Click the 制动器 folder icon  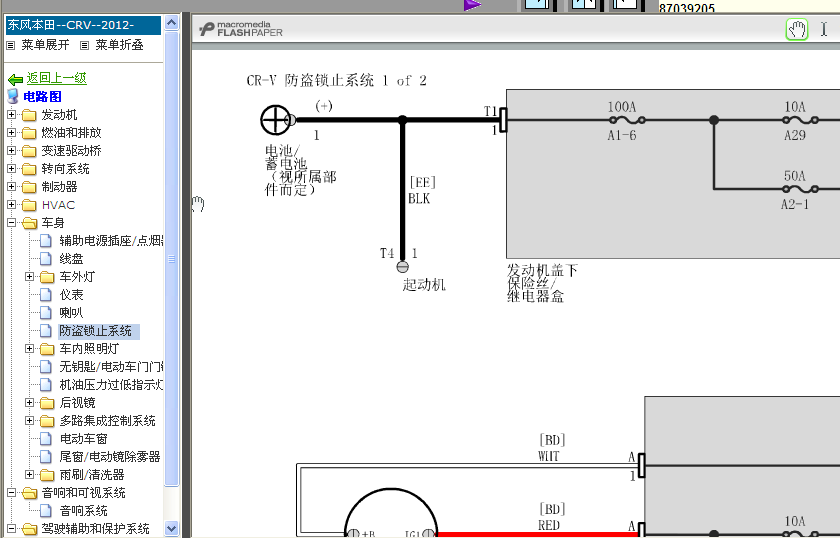click(29, 187)
